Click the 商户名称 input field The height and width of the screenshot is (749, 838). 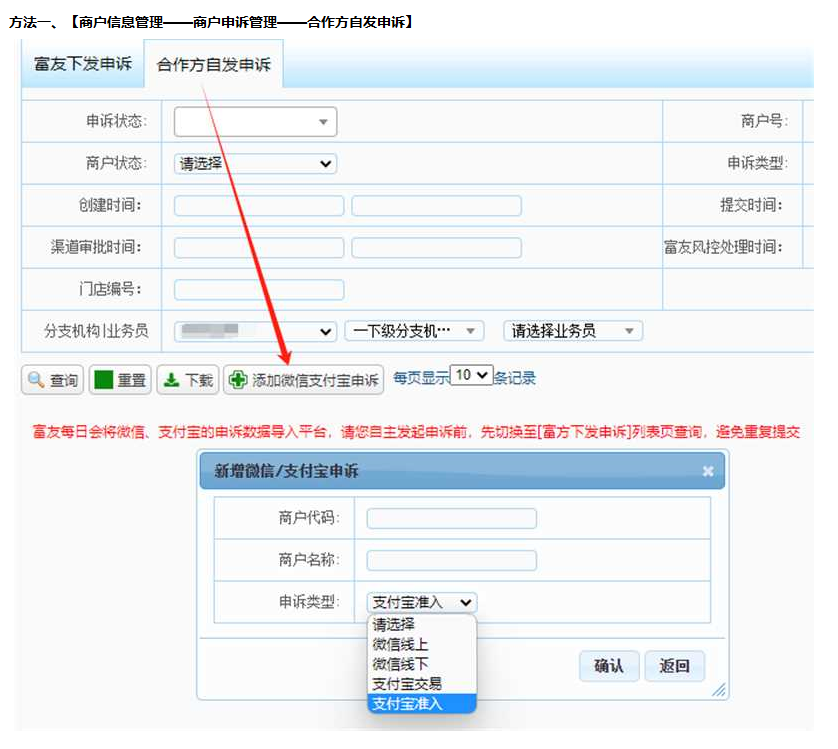click(451, 560)
